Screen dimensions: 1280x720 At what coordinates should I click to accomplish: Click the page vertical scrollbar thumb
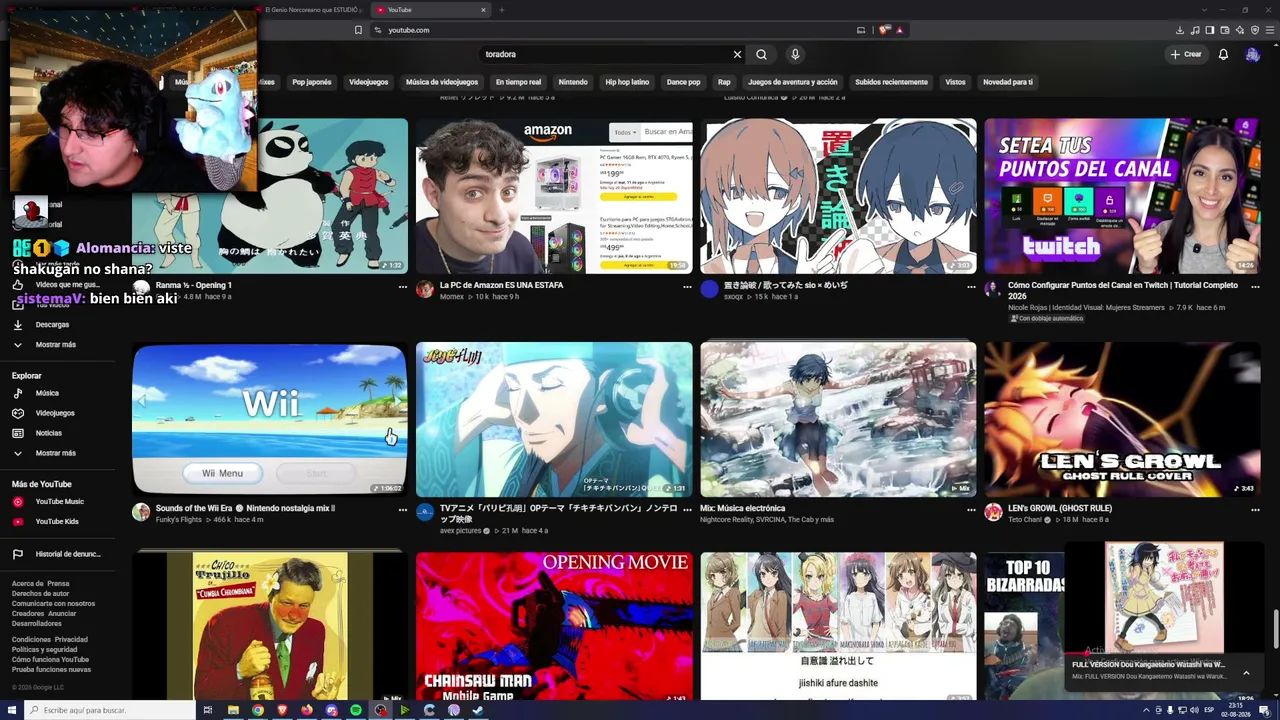1276,628
